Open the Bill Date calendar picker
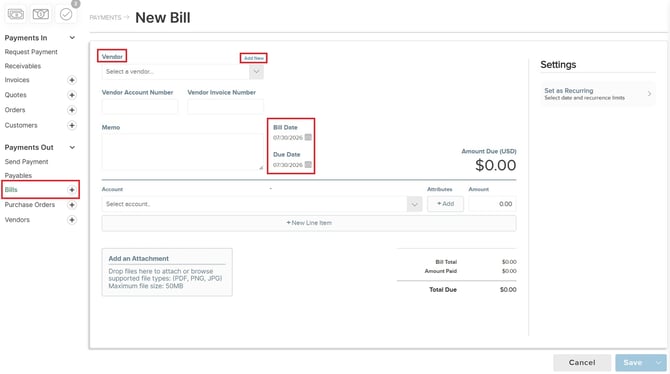This screenshot has height=374, width=670. (308, 137)
